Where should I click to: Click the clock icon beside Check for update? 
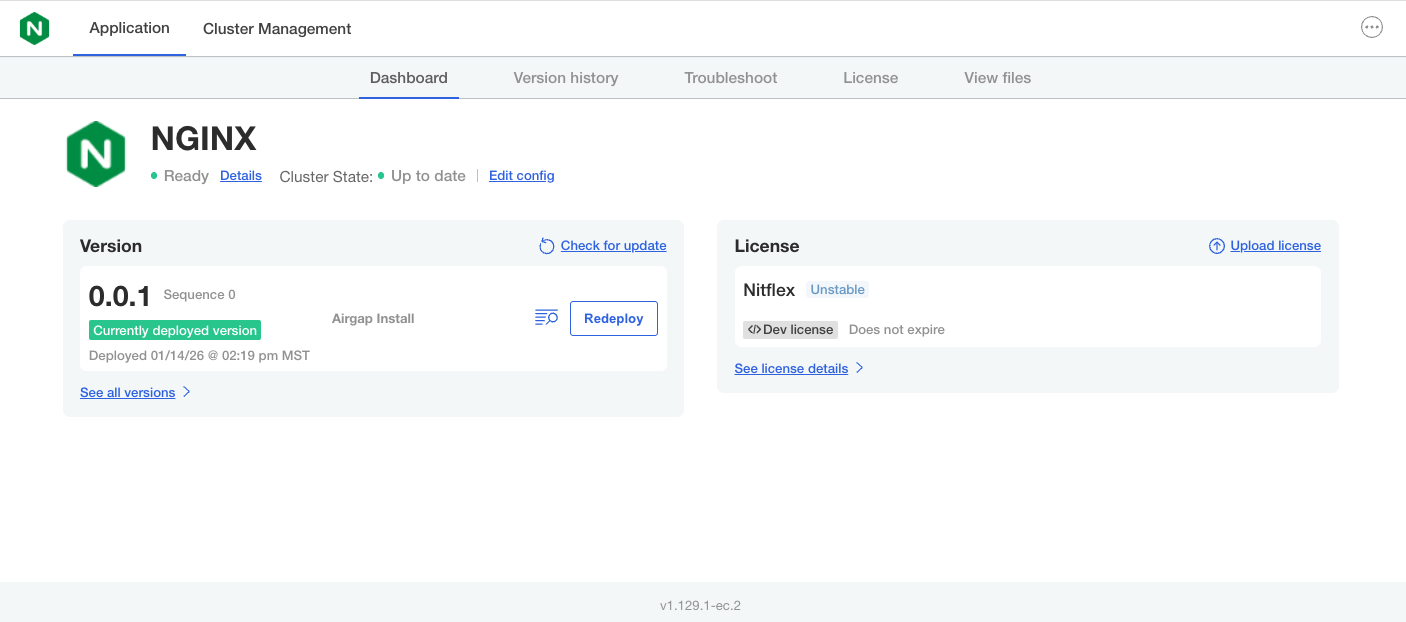[x=546, y=245]
